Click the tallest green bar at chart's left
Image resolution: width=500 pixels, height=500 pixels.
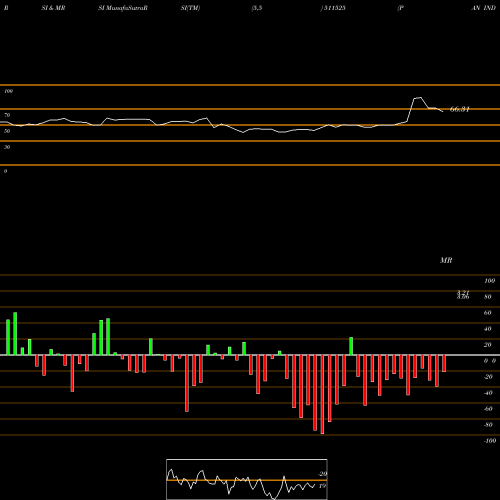[15, 334]
